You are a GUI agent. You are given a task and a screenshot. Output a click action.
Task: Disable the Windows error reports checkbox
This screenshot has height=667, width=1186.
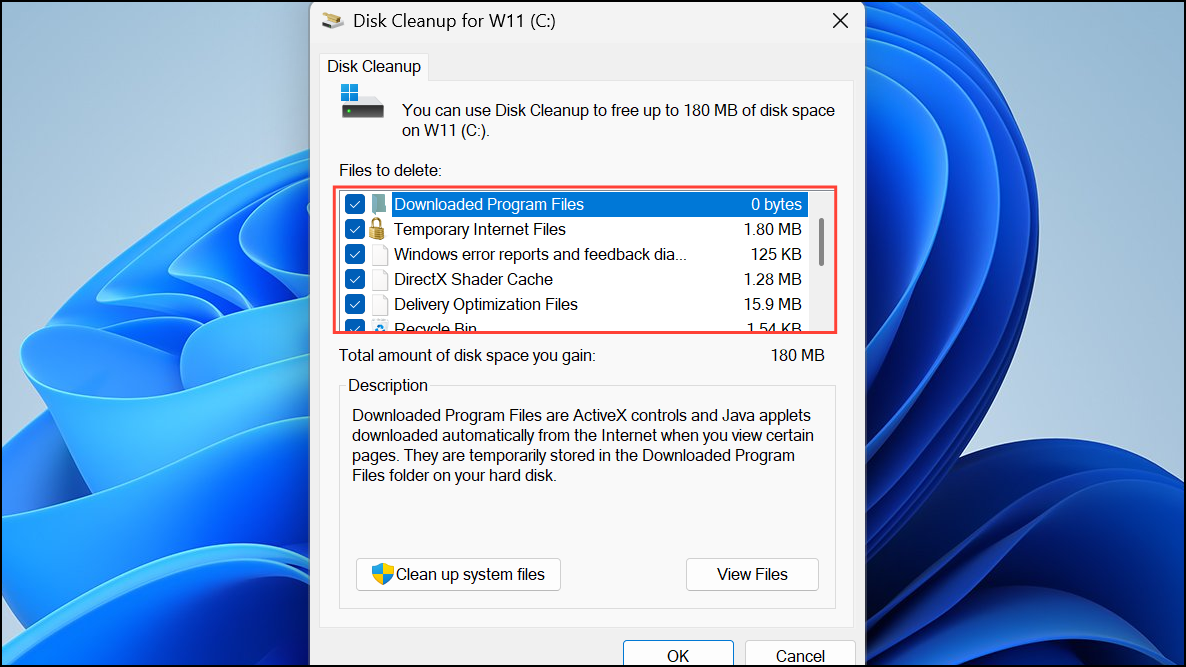[x=354, y=253]
